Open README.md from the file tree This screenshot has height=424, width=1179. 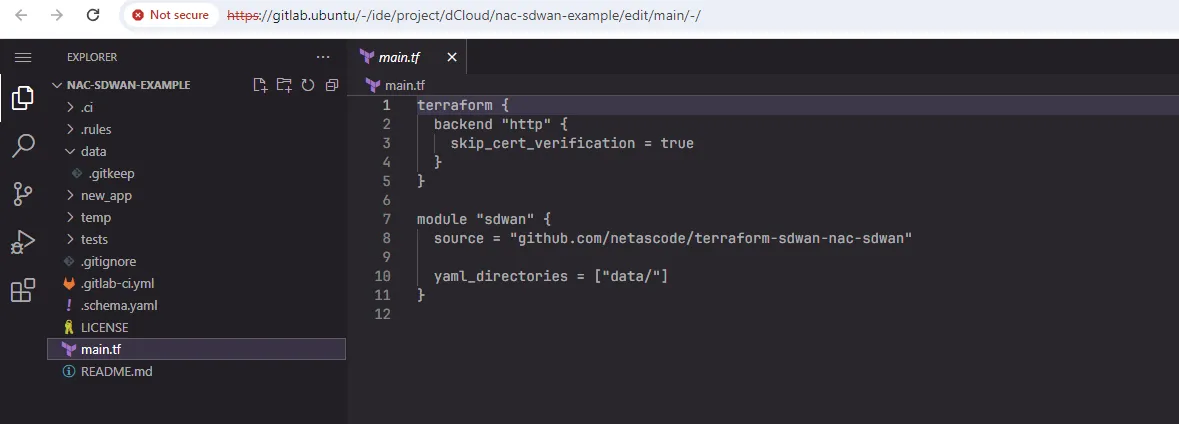click(116, 371)
